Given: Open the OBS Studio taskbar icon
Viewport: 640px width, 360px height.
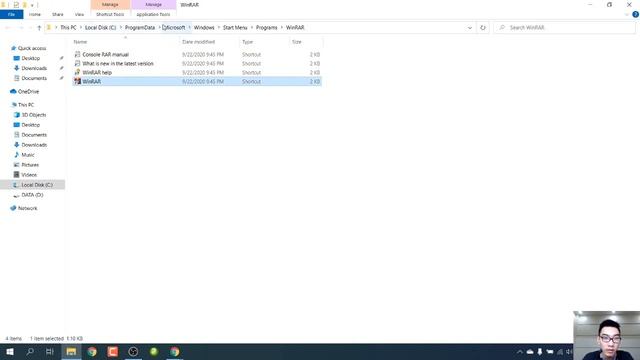Looking at the screenshot, I should tap(133, 352).
